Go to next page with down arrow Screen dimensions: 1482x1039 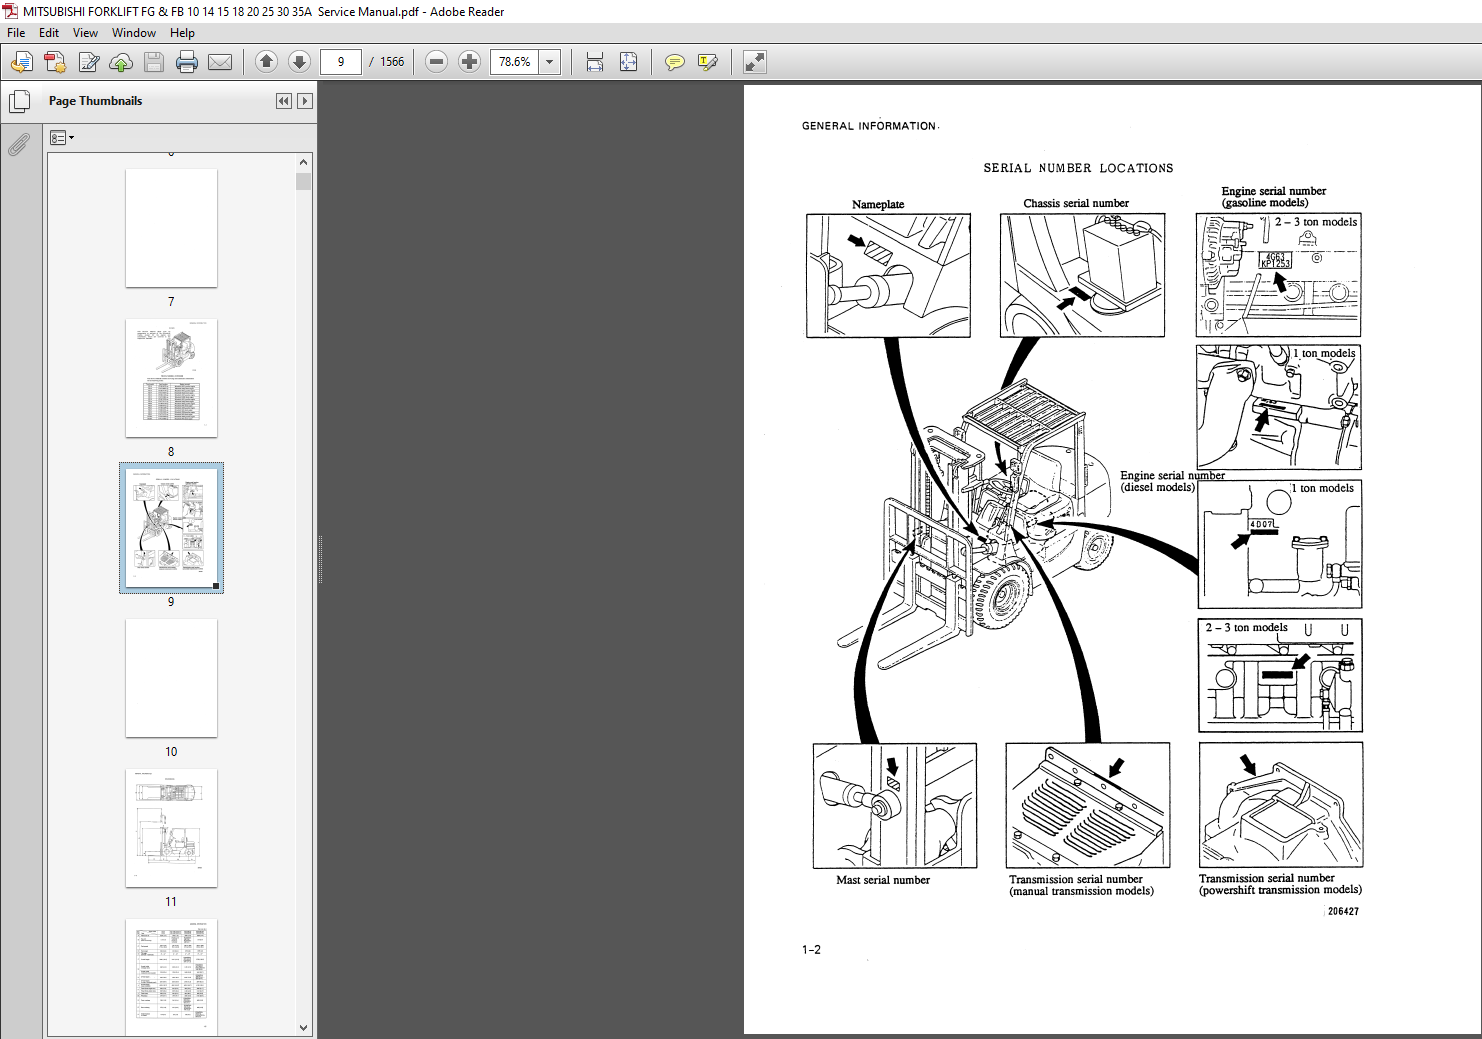(299, 62)
